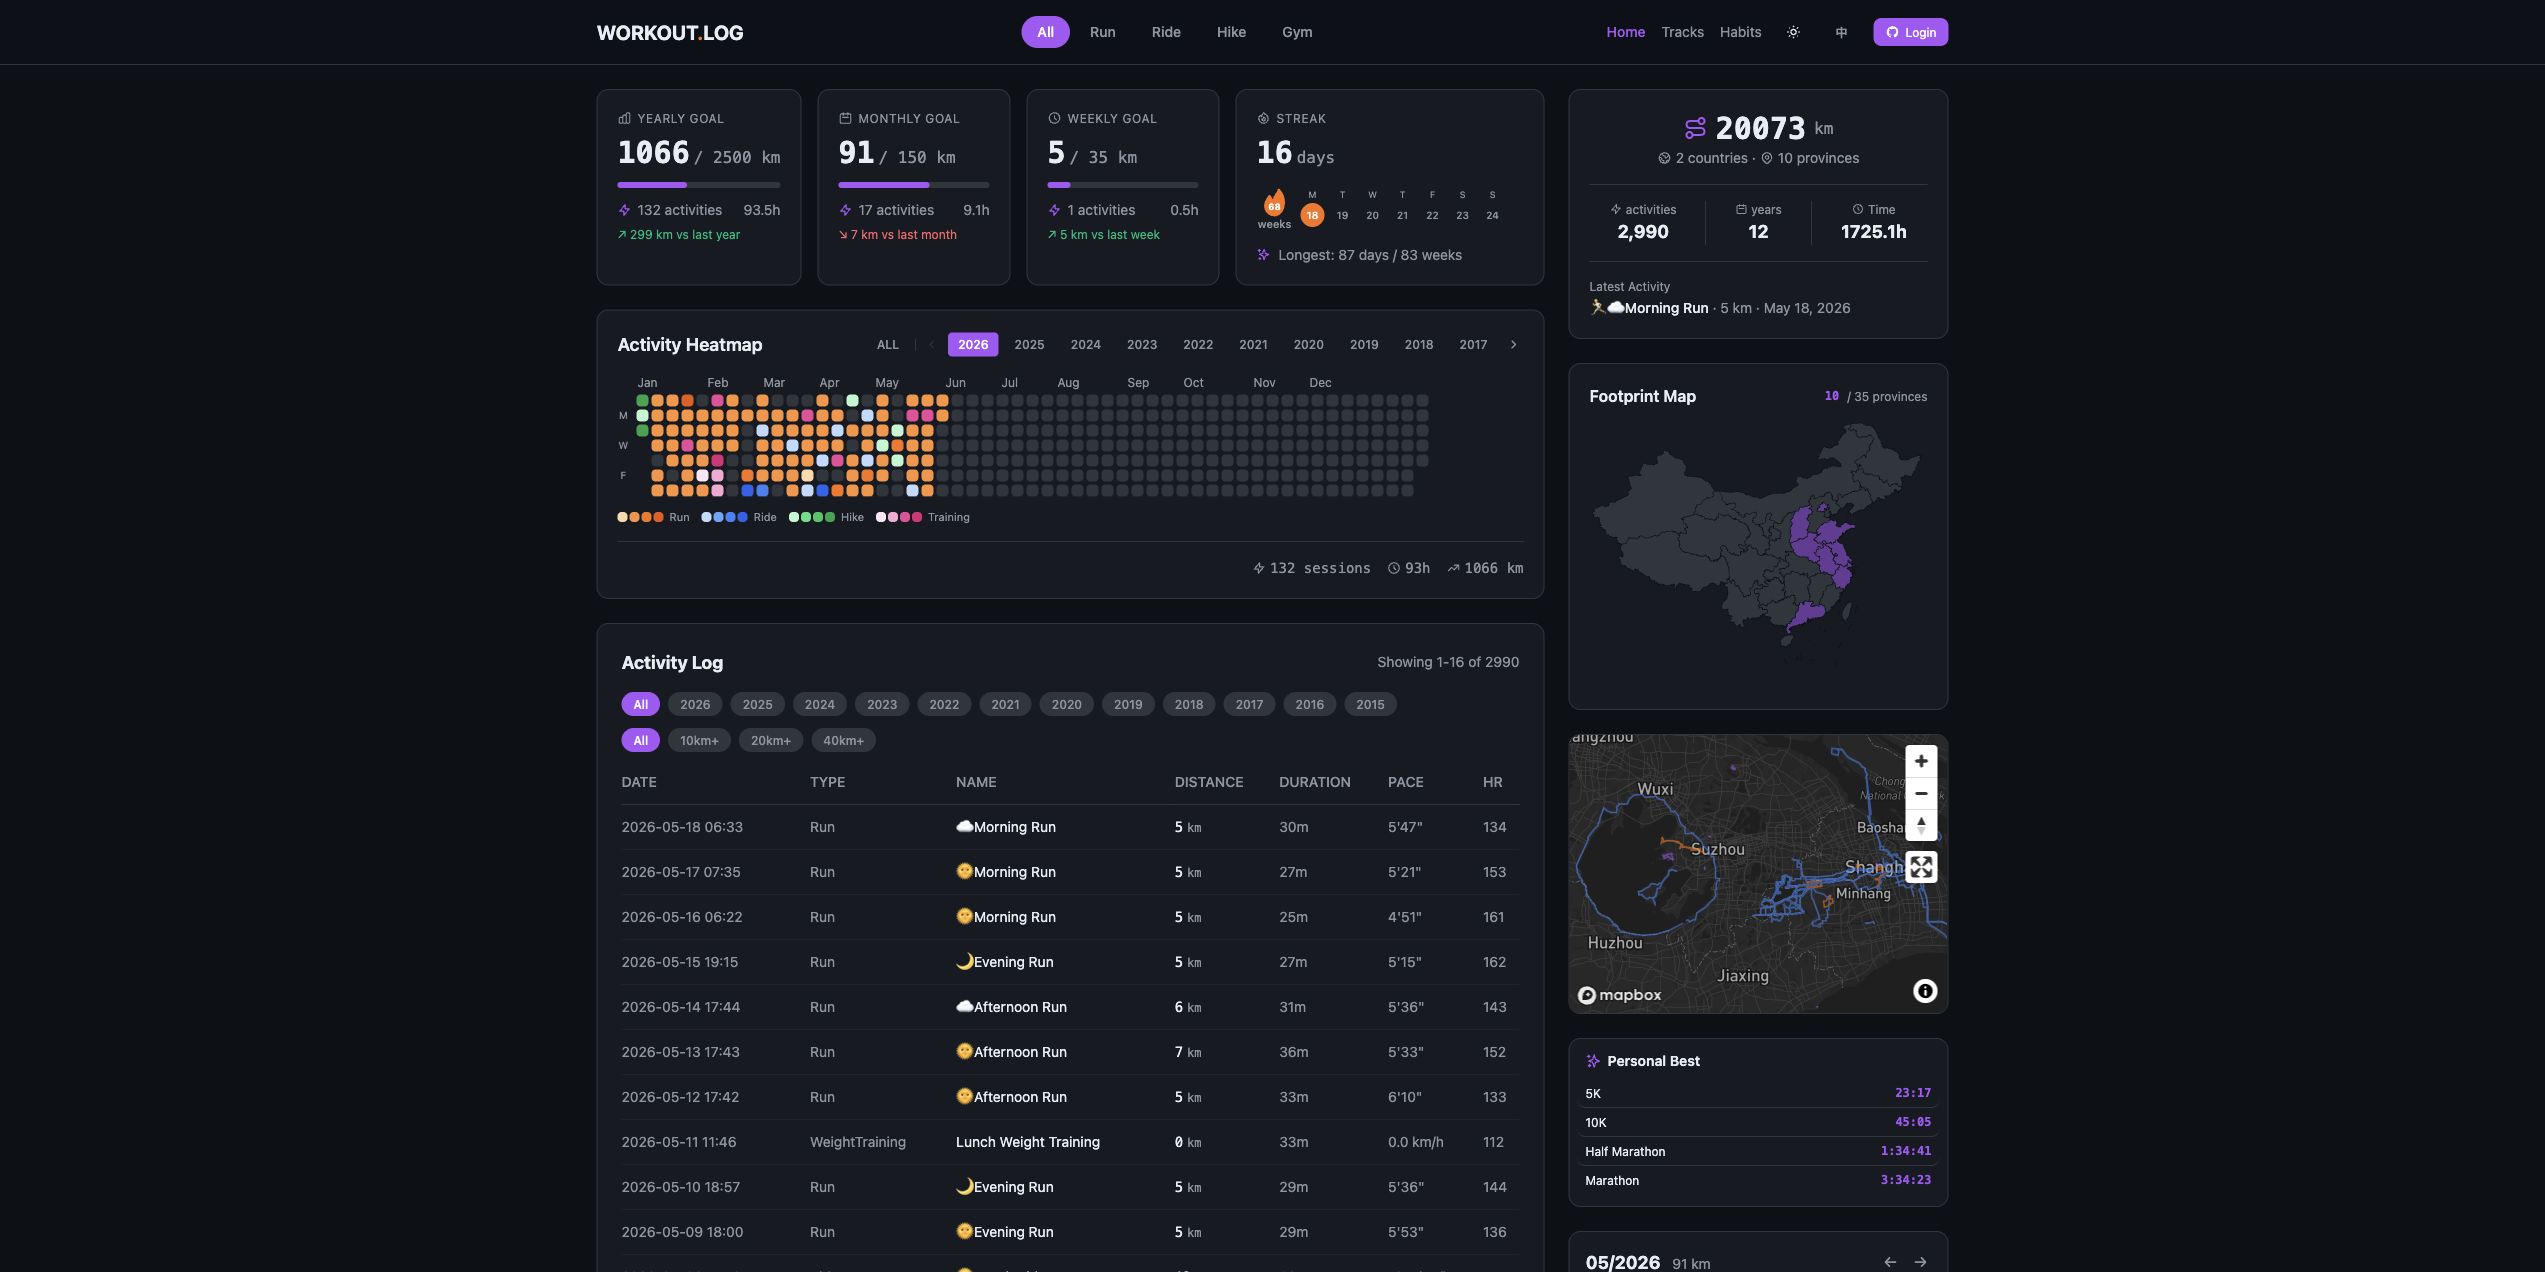
Task: Click the Personal Best sparkle icon
Action: pos(1593,1061)
